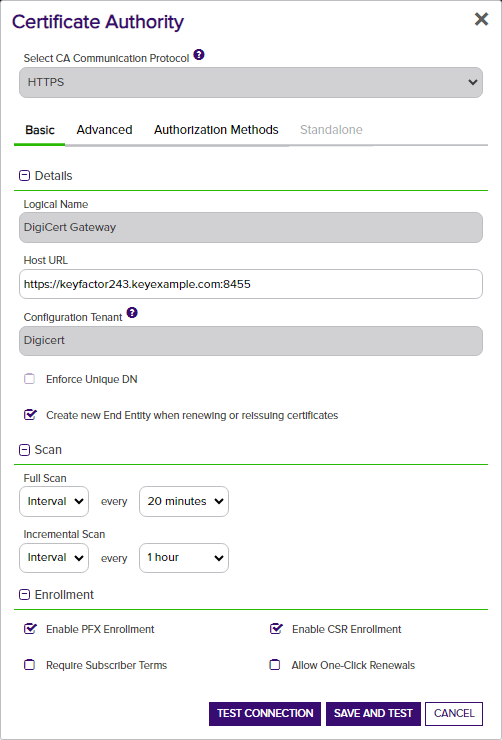Check Allow One-Click Renewals
This screenshot has height=740, width=502.
pyautogui.click(x=275, y=665)
